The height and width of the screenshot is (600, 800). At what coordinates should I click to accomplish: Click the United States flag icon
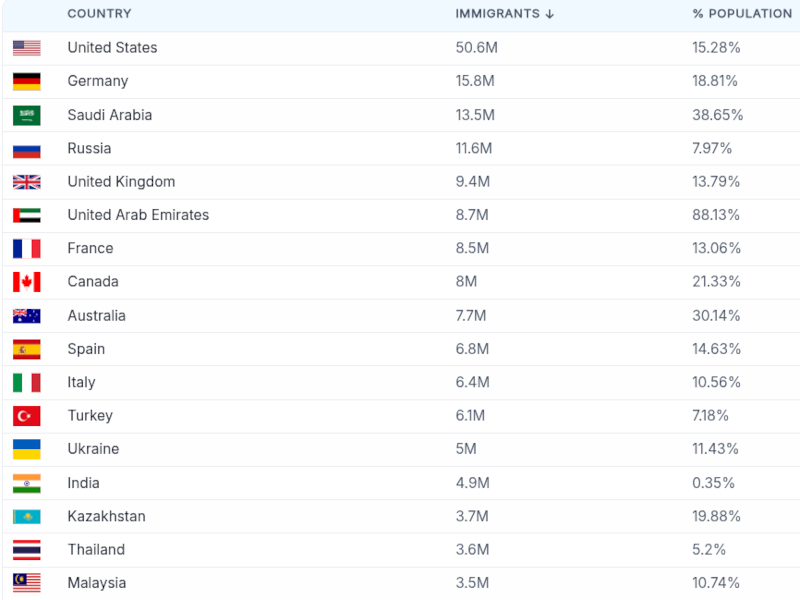click(27, 48)
